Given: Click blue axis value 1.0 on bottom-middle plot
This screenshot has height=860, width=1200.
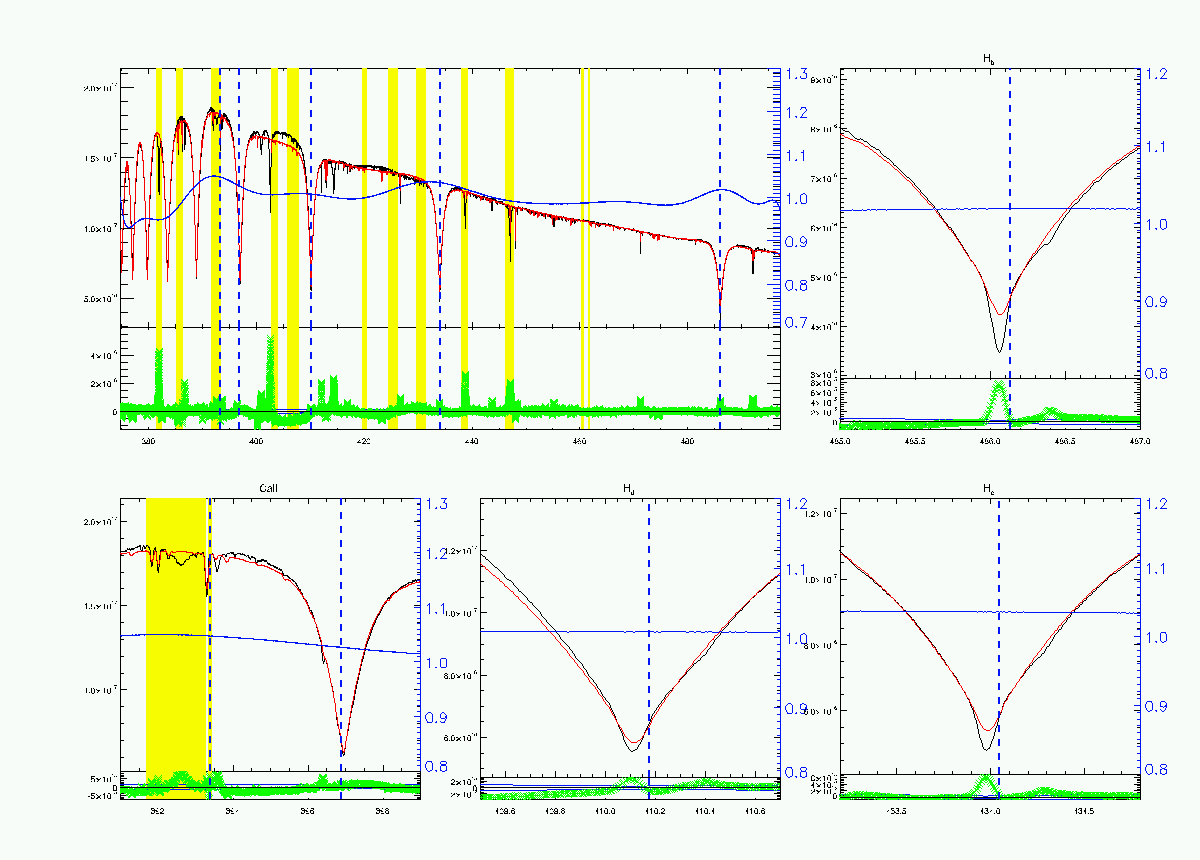Looking at the screenshot, I should click(x=798, y=639).
